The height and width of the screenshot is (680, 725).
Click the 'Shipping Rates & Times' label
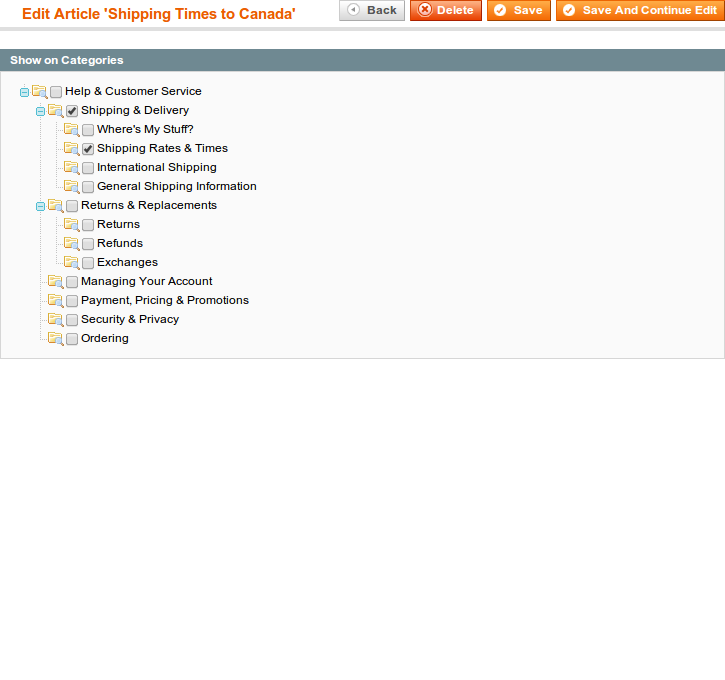(x=162, y=148)
